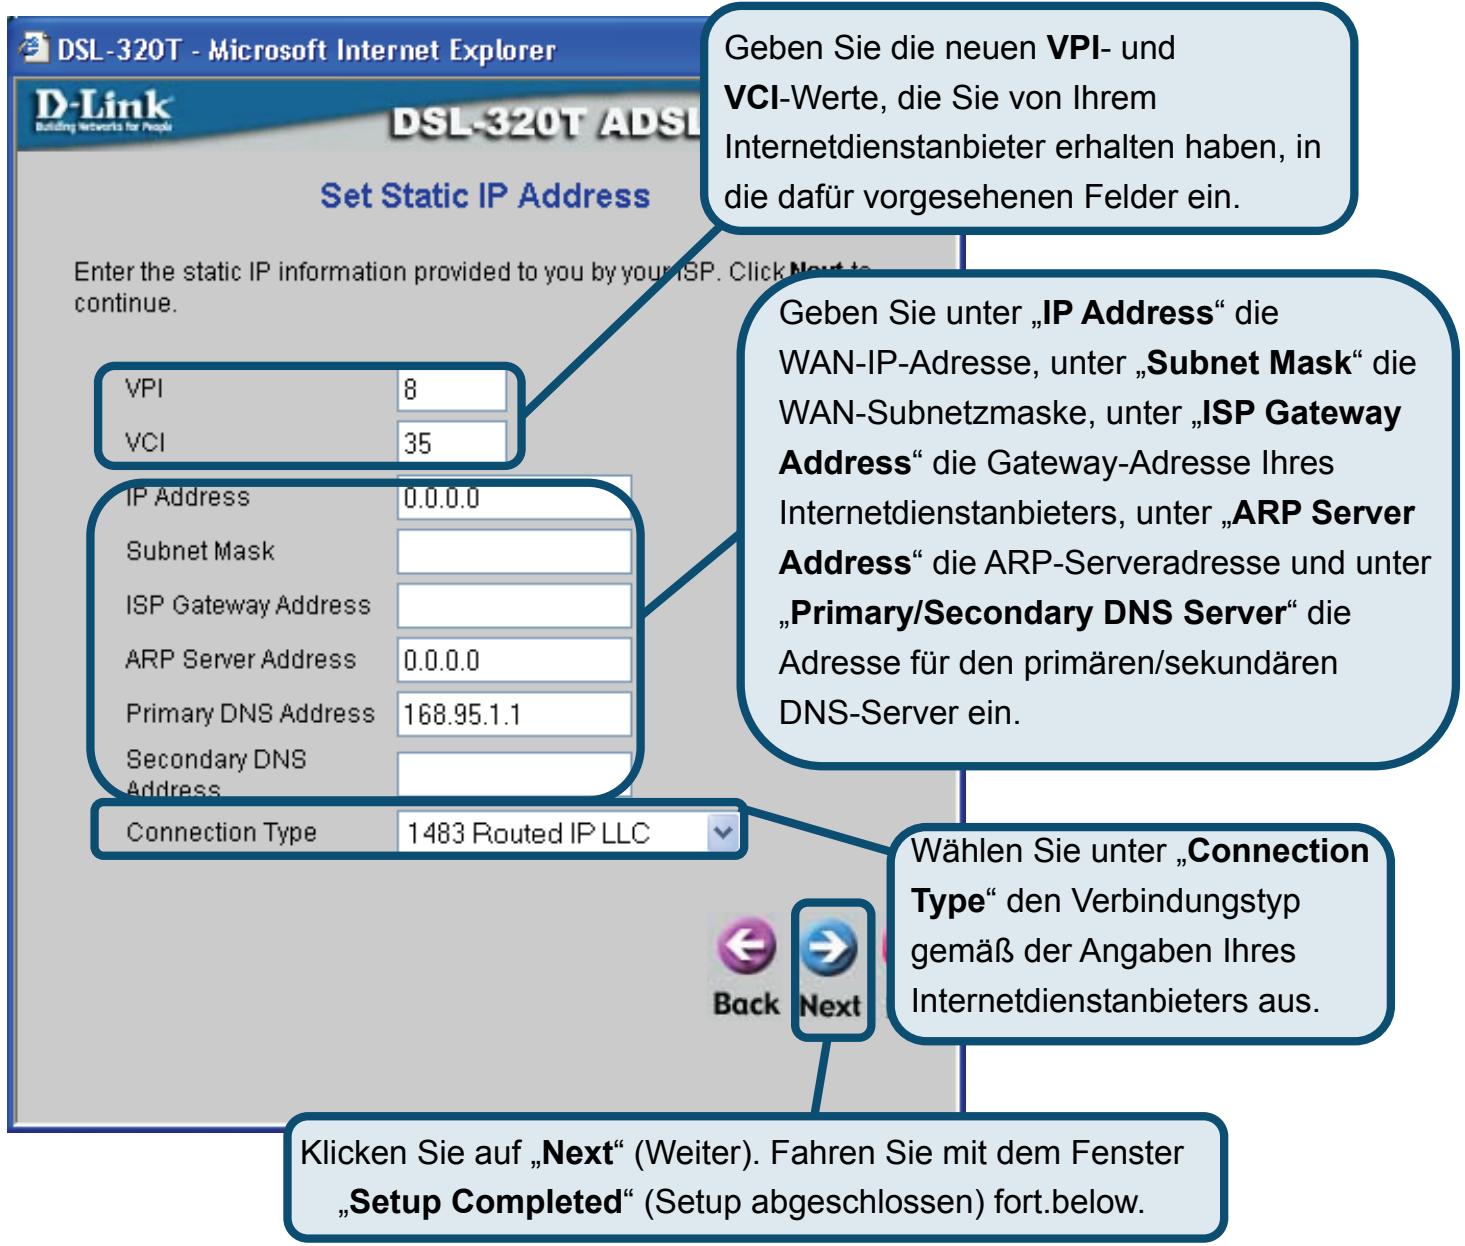Click the 'Set Static IP Address' heading

click(x=485, y=196)
